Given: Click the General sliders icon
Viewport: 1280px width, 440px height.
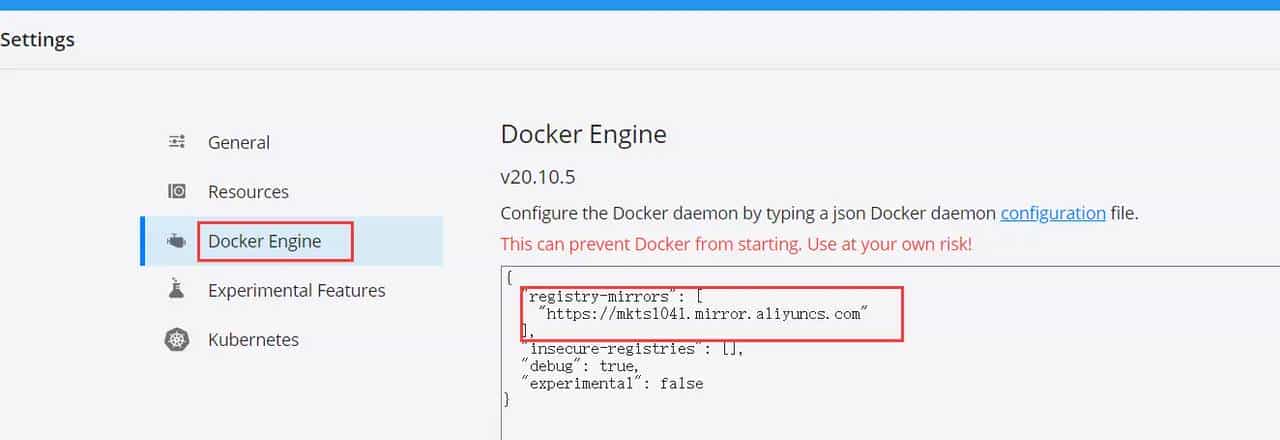Looking at the screenshot, I should [177, 142].
